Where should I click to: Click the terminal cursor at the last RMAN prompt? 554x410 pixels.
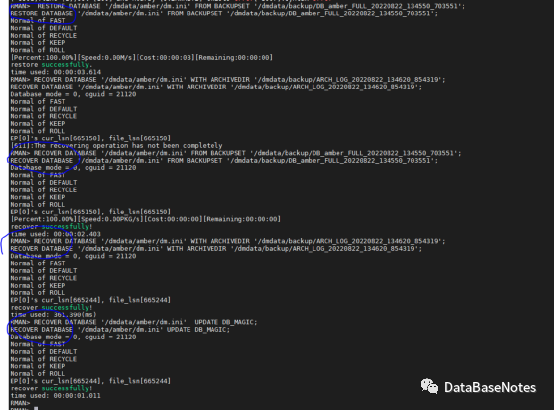[x=36, y=409]
